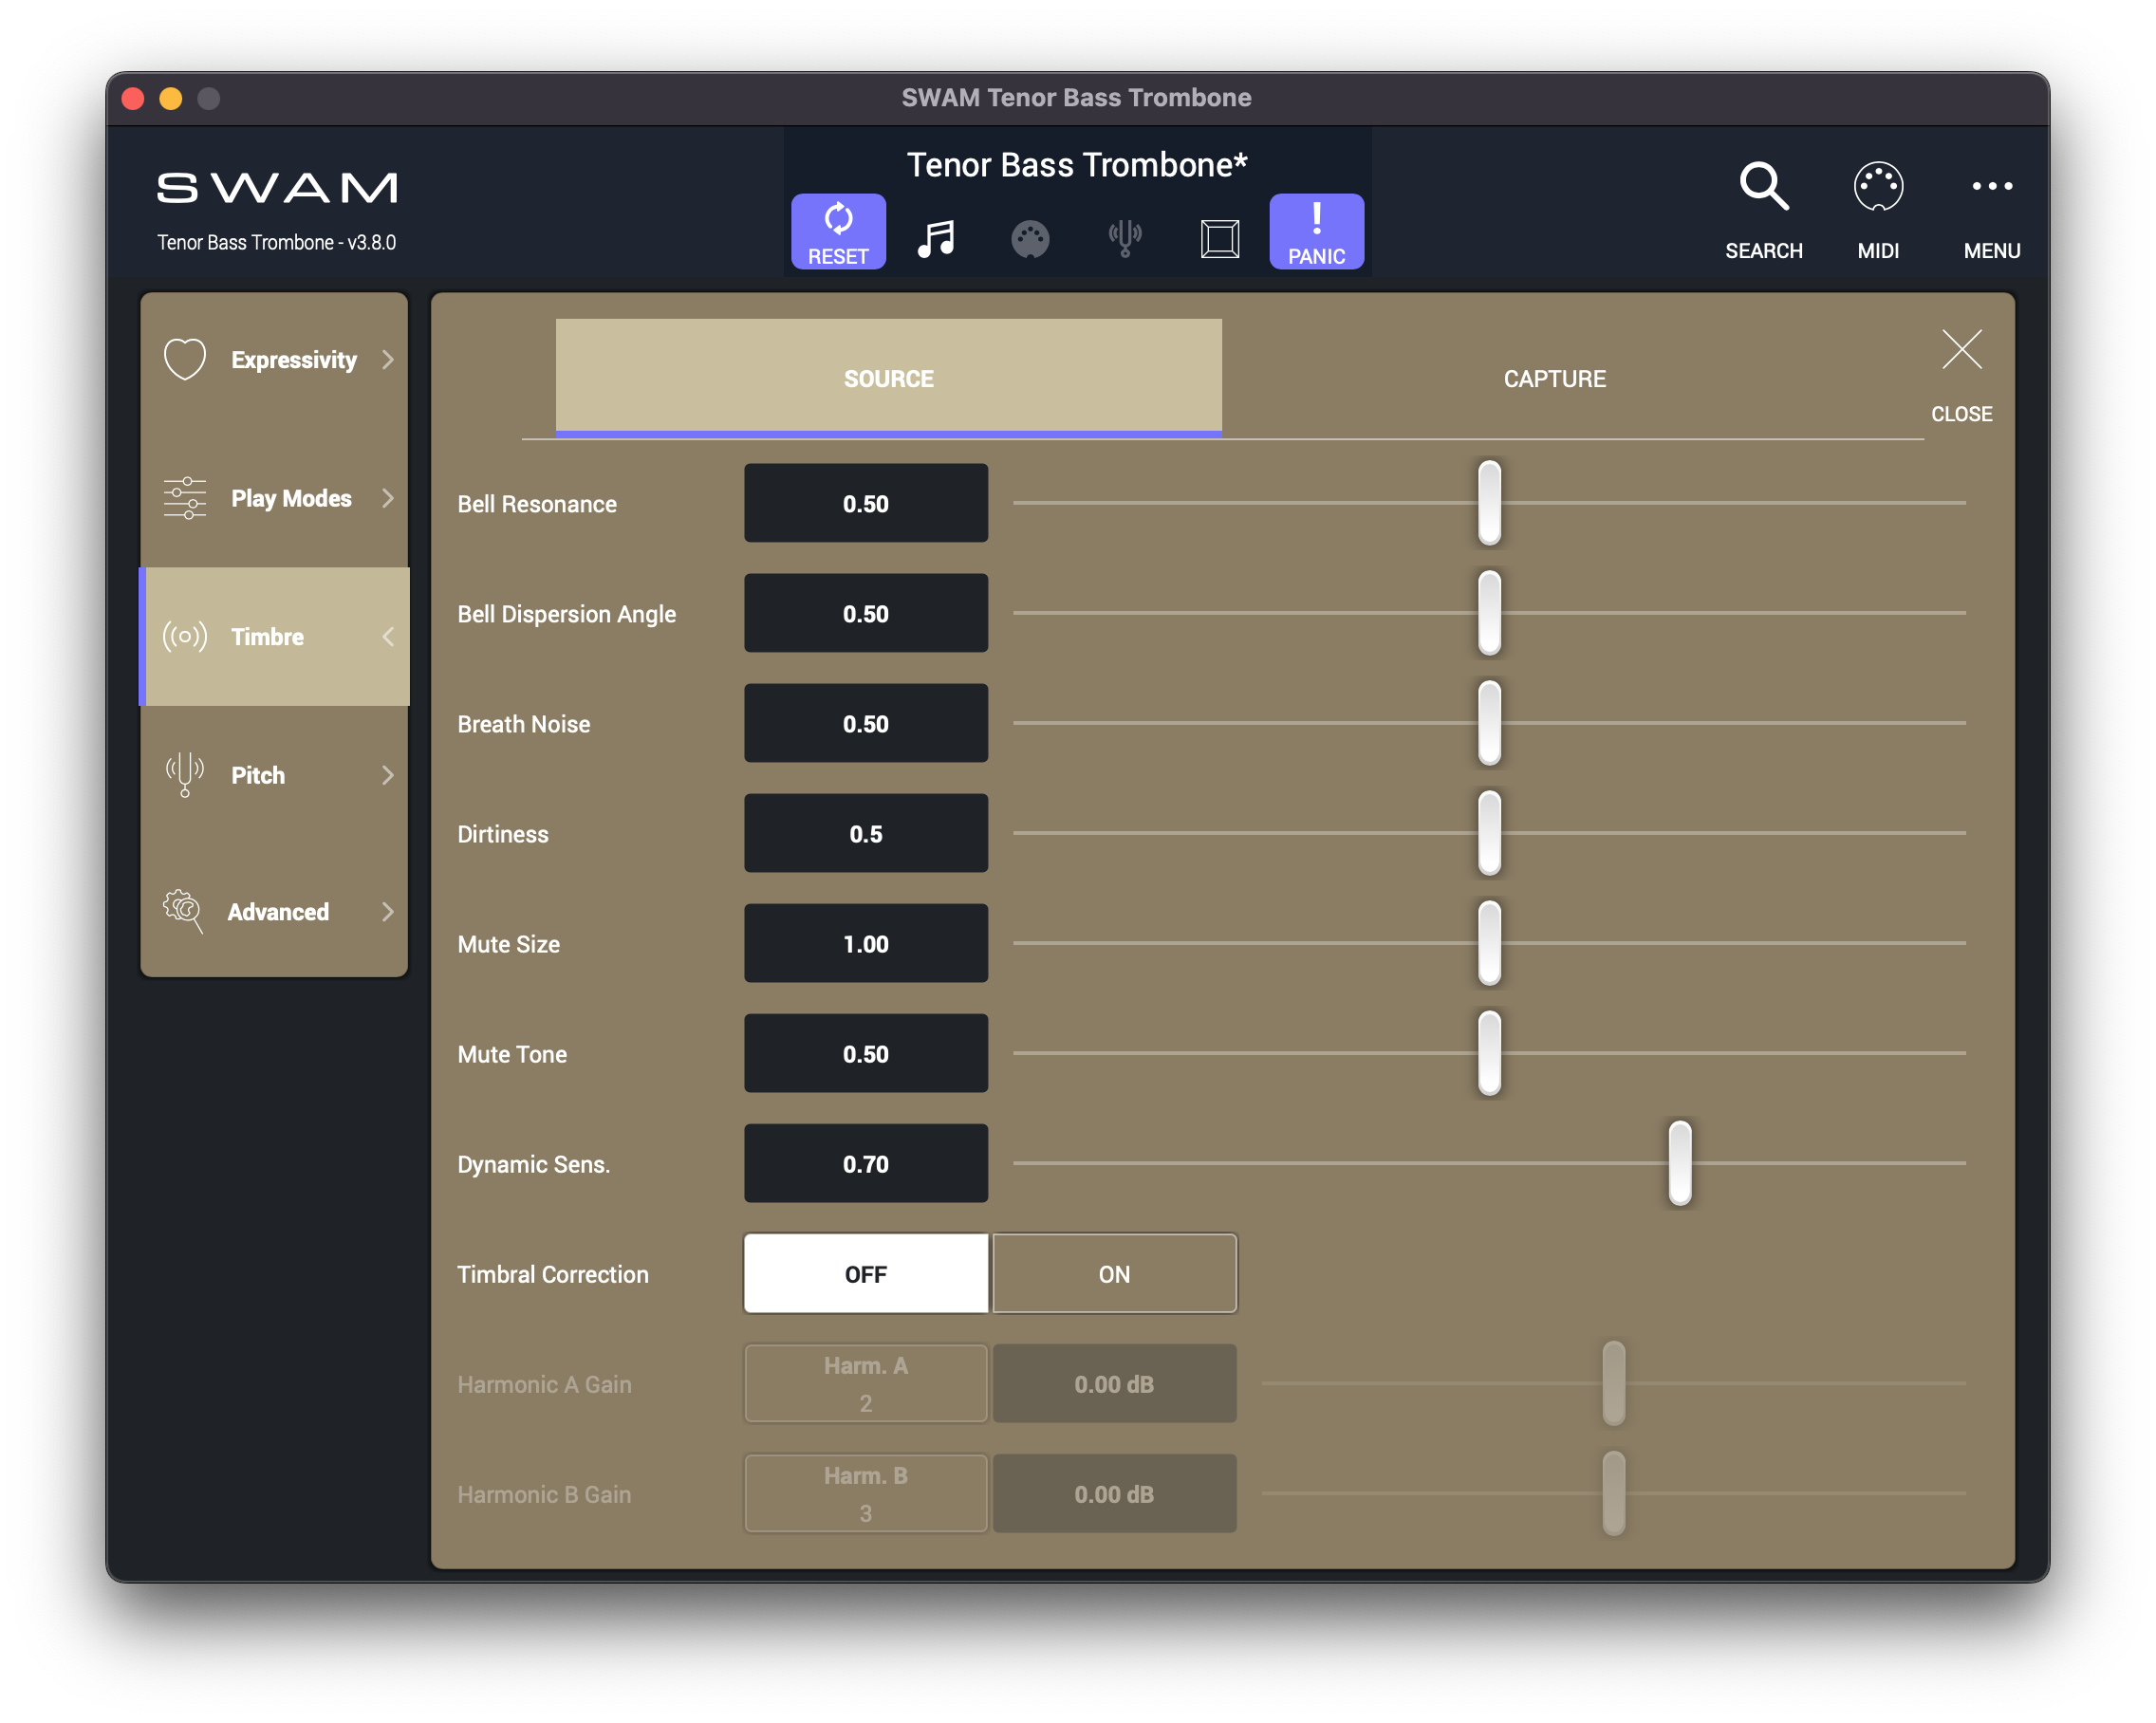Viewport: 2156px width, 1723px height.
Task: Click the Bell Resonance value field
Action: 865,503
